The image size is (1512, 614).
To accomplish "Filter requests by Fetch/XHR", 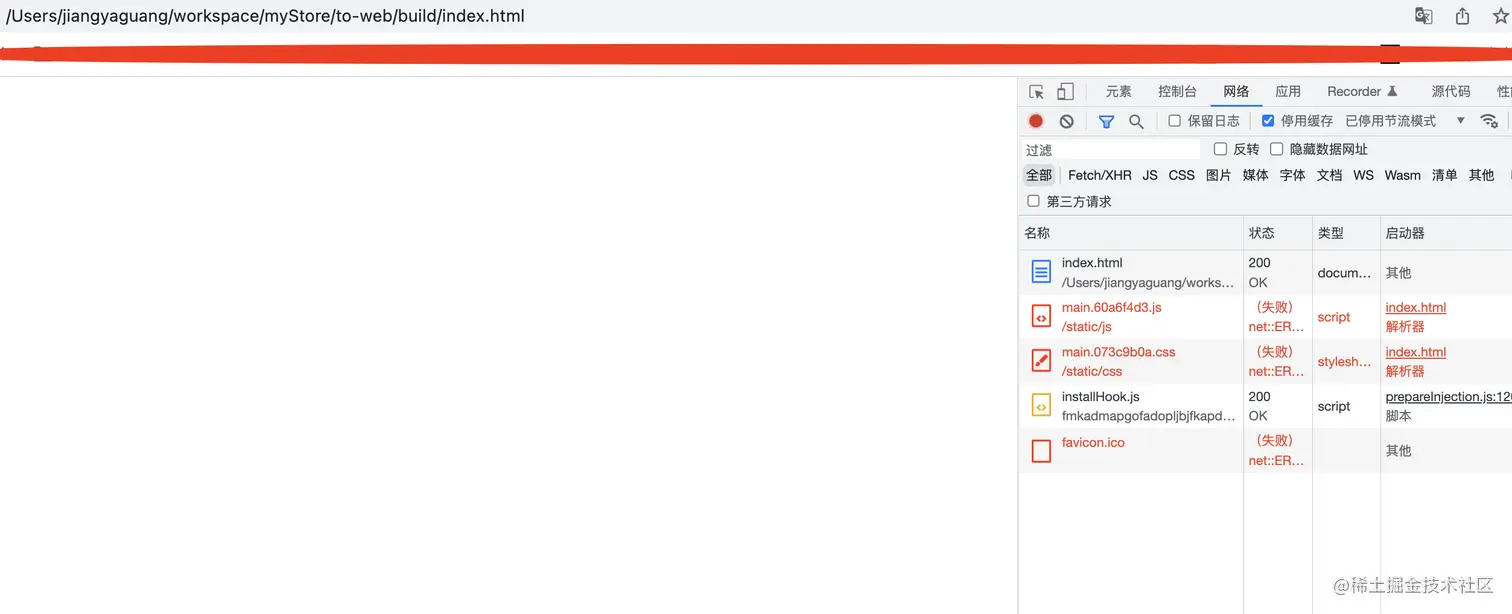I will click(x=1100, y=175).
